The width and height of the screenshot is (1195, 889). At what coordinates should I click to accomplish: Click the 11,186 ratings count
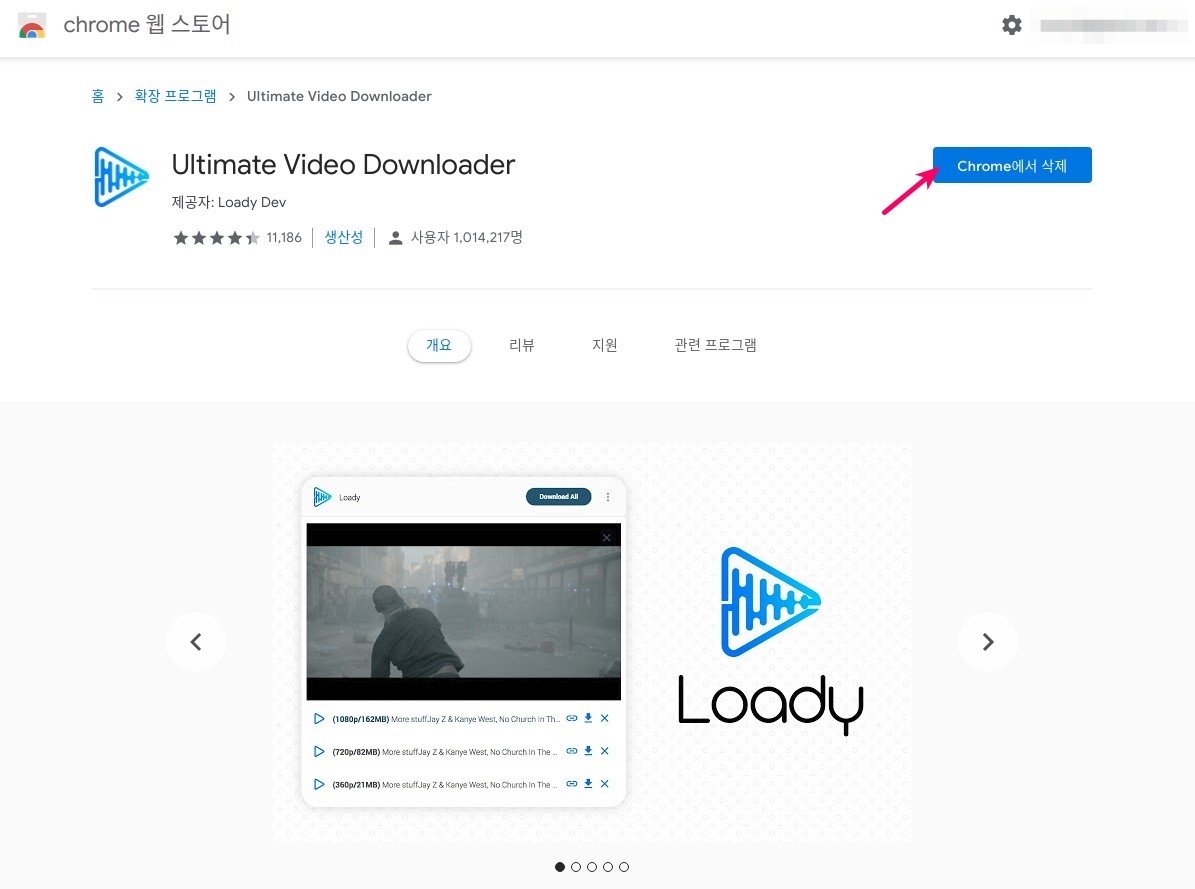coord(284,238)
